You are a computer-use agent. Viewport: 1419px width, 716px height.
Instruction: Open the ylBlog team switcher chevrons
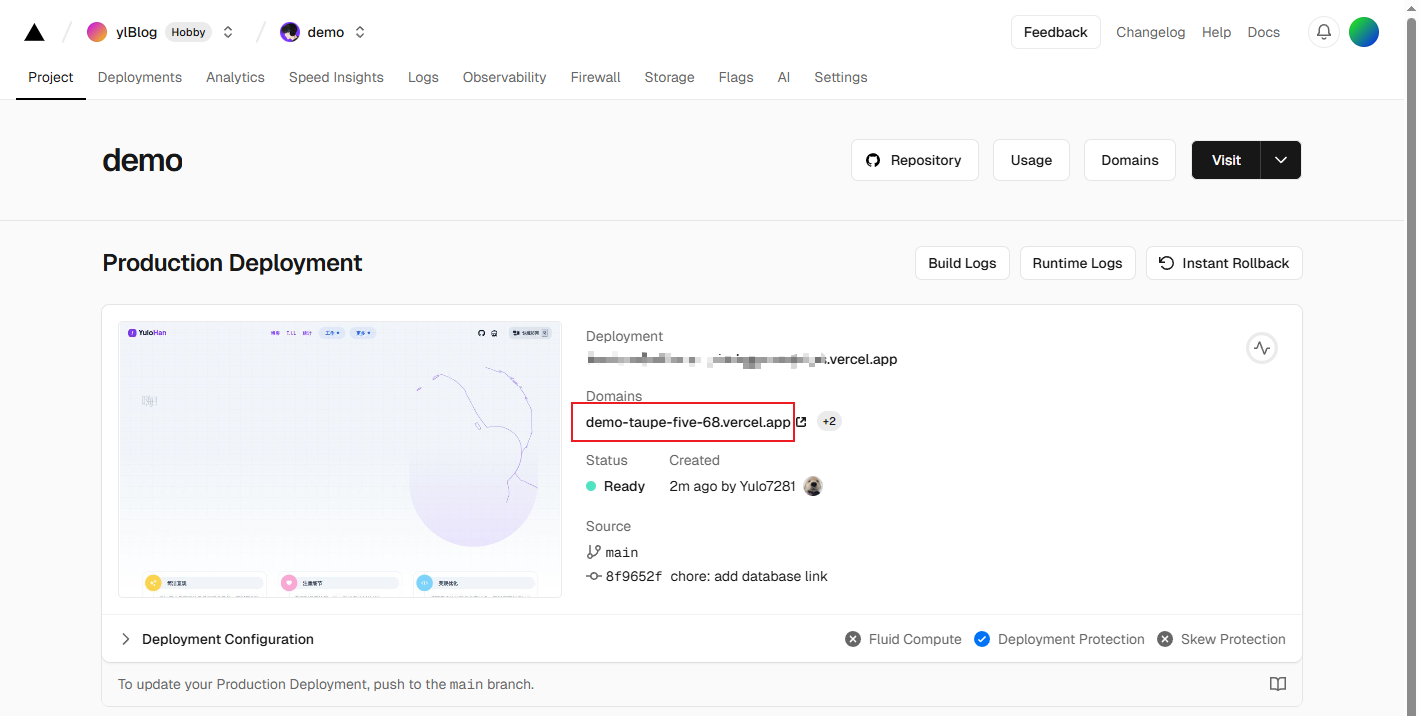pyautogui.click(x=228, y=32)
